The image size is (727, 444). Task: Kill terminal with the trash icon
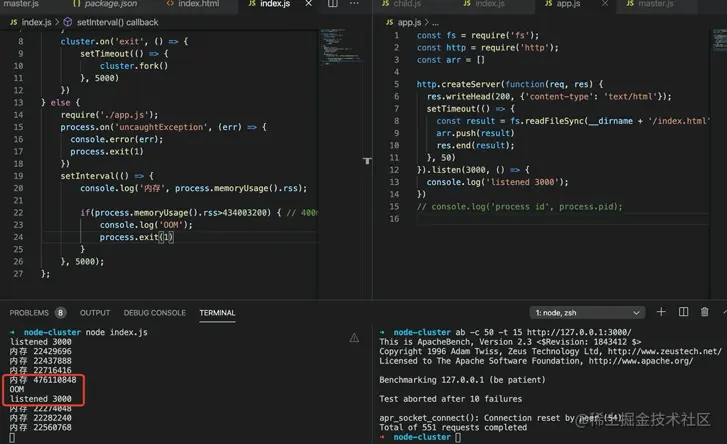click(x=704, y=312)
